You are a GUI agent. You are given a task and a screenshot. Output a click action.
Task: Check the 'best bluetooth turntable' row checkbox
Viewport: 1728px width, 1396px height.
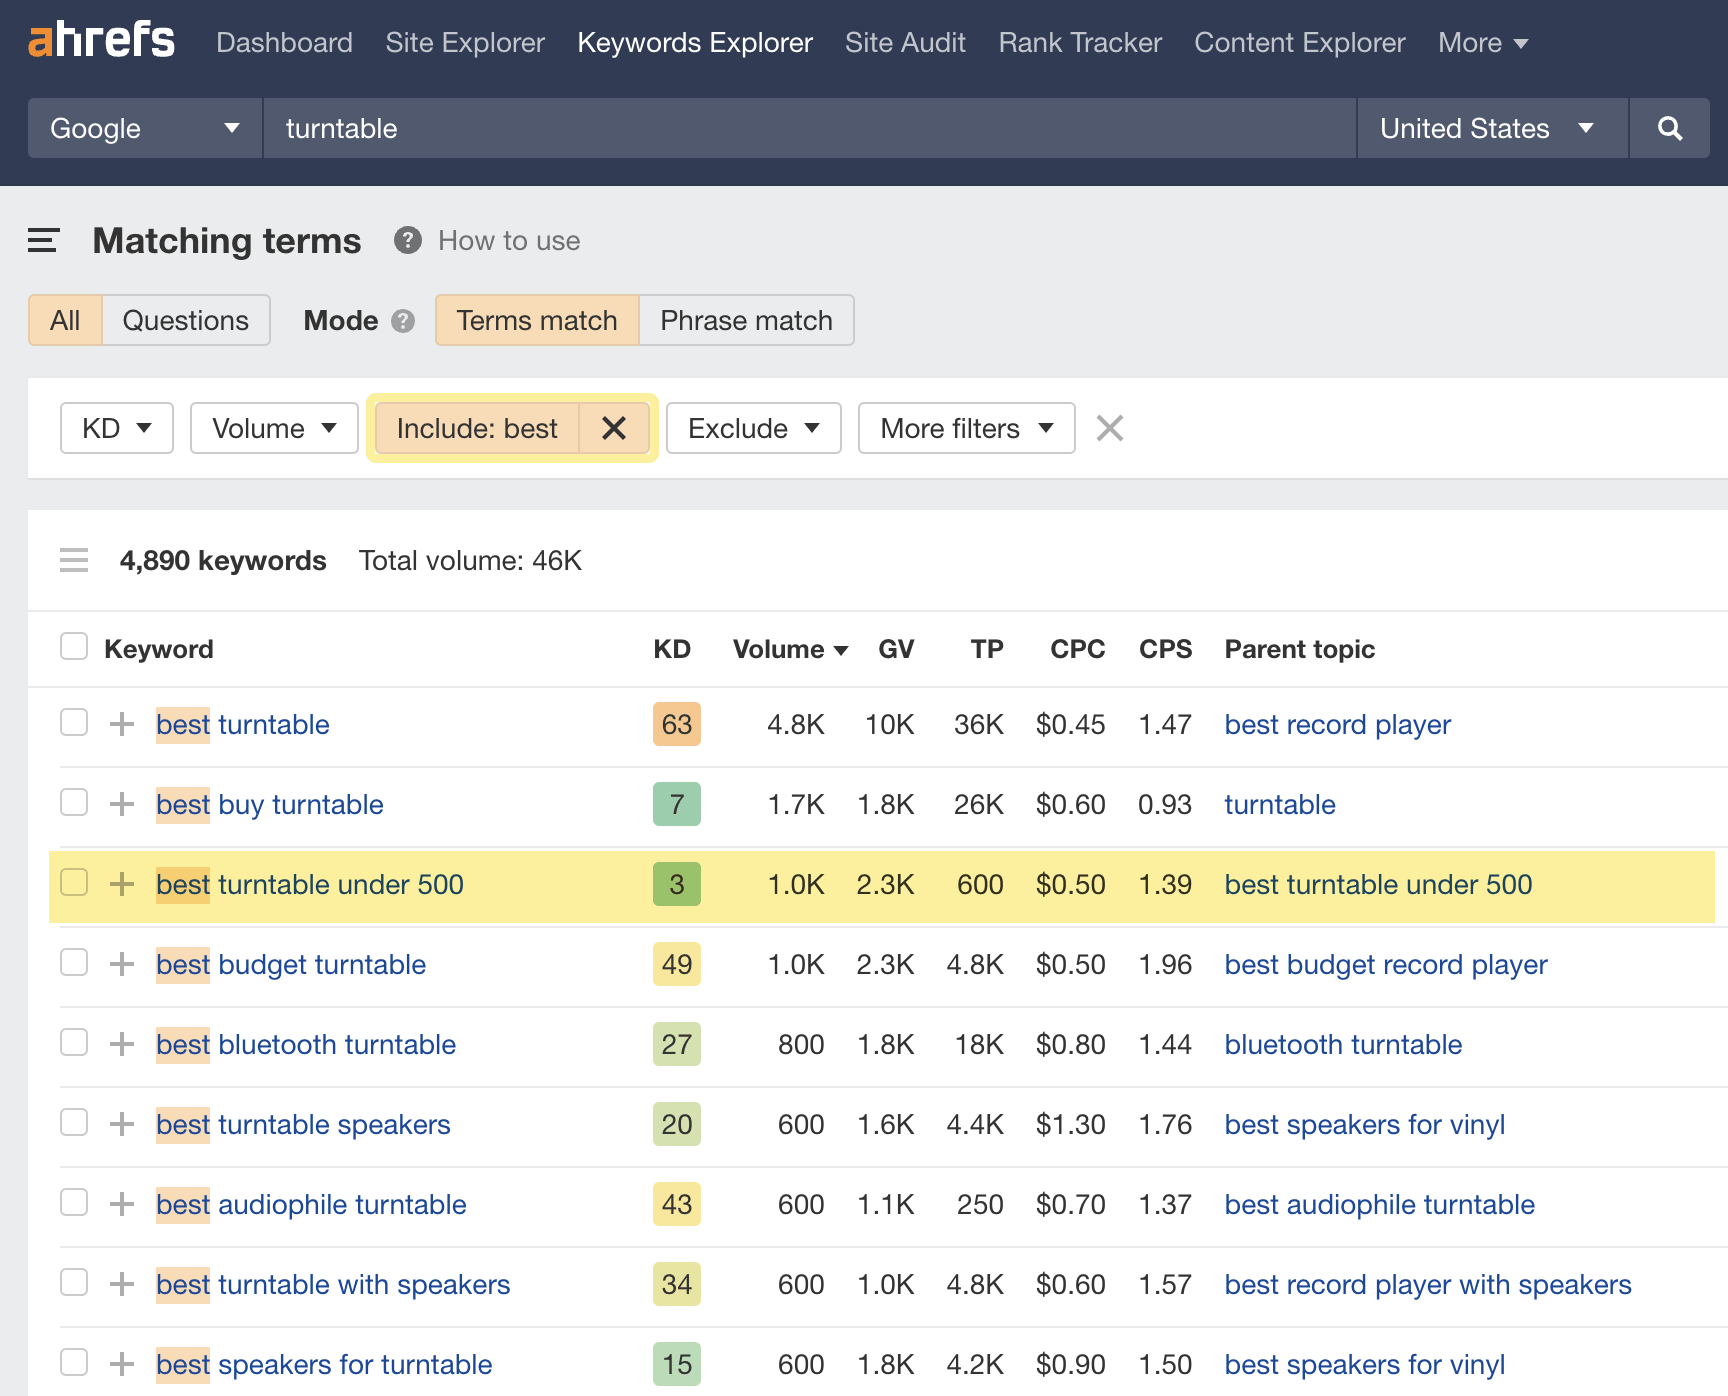(x=73, y=1043)
